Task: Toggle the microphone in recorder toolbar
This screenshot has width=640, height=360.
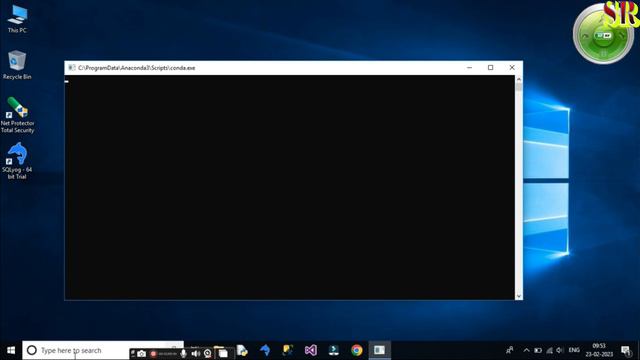Action: pos(184,353)
